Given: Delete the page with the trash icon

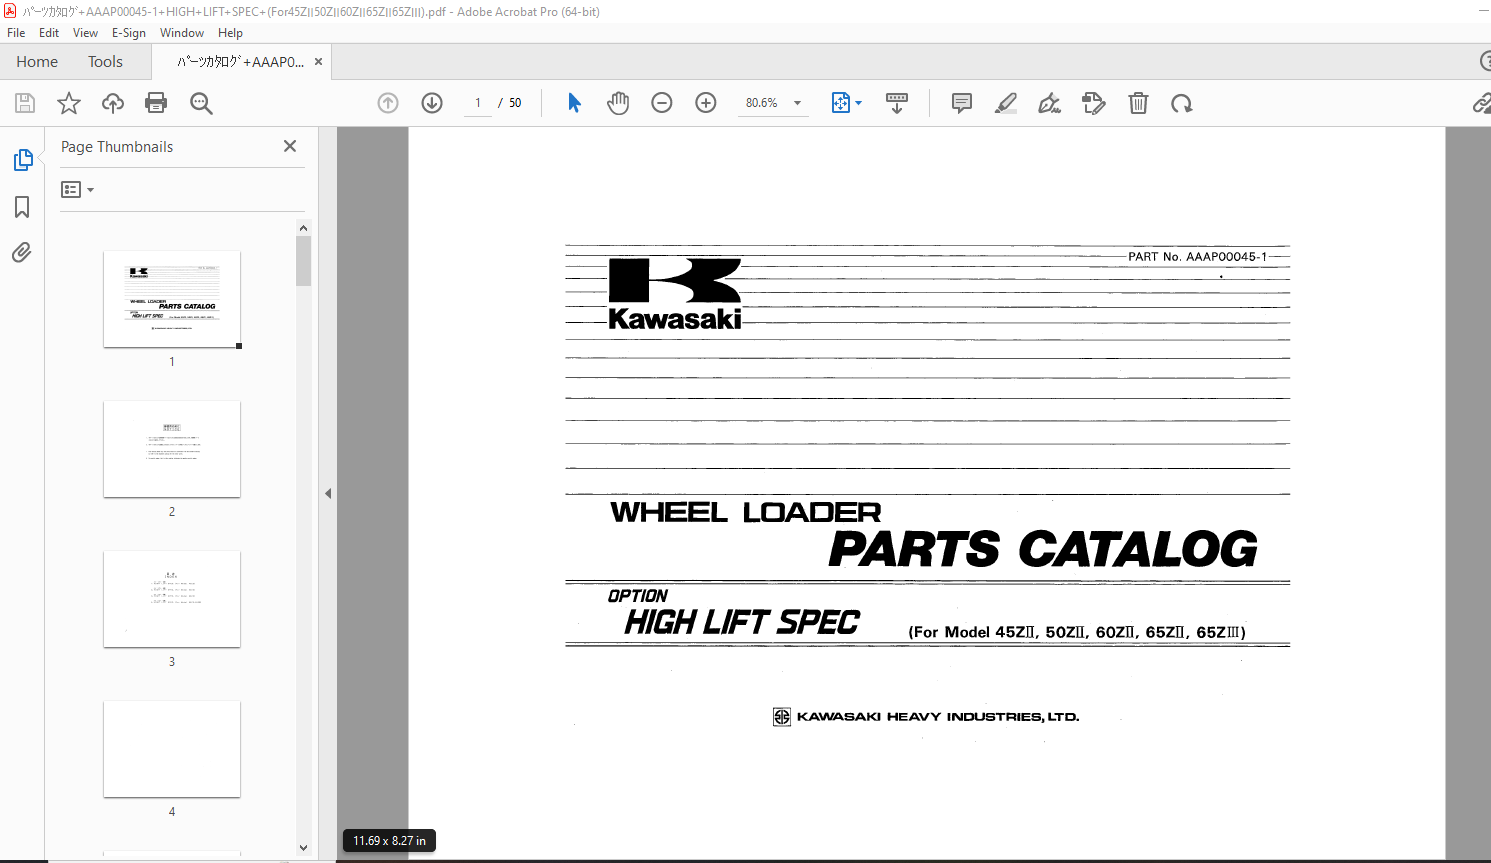Looking at the screenshot, I should pyautogui.click(x=1138, y=103).
